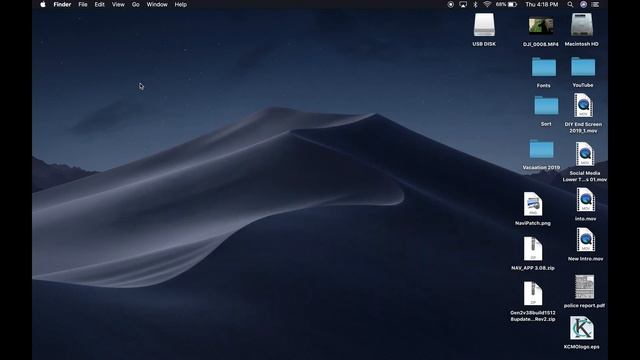The height and width of the screenshot is (360, 640).
Task: Open the Apple menu
Action: 43,4
